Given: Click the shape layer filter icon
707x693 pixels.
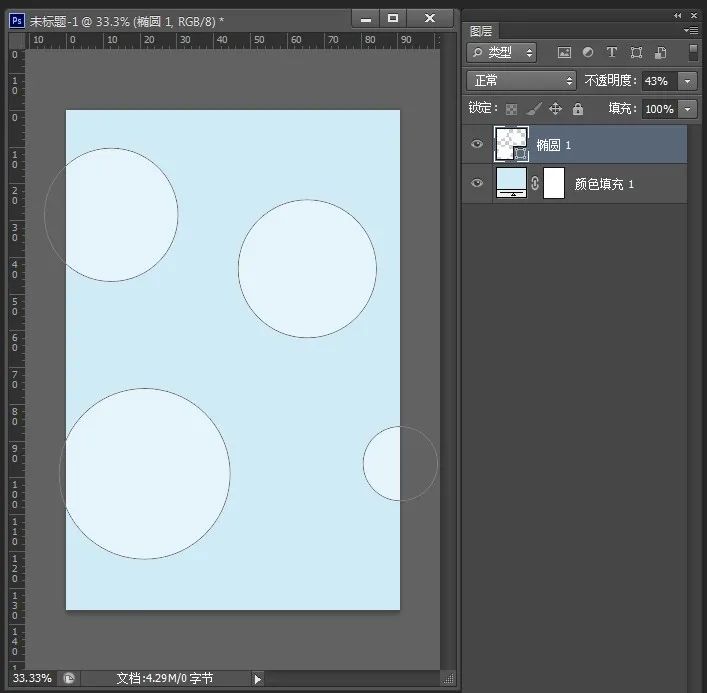Looking at the screenshot, I should click(636, 53).
